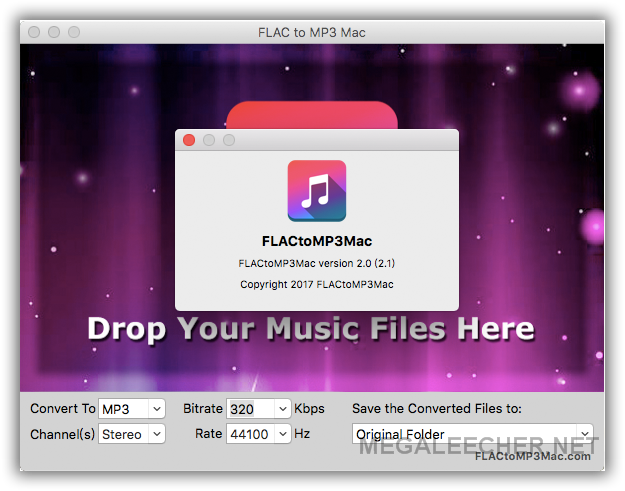This screenshot has height=491, width=625.
Task: Minimize the FLAC to MP3 Mac main window
Action: coord(54,32)
